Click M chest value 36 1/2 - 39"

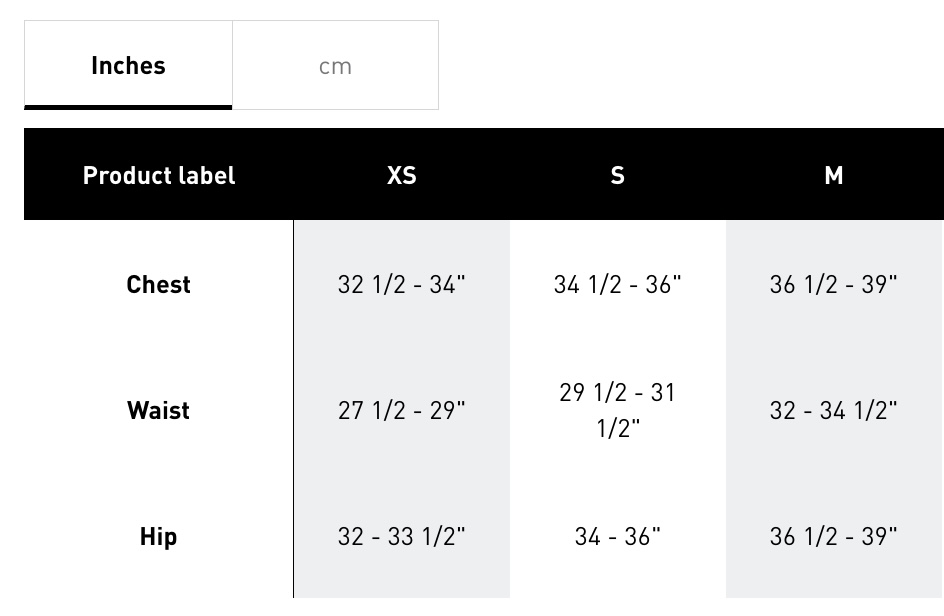834,284
